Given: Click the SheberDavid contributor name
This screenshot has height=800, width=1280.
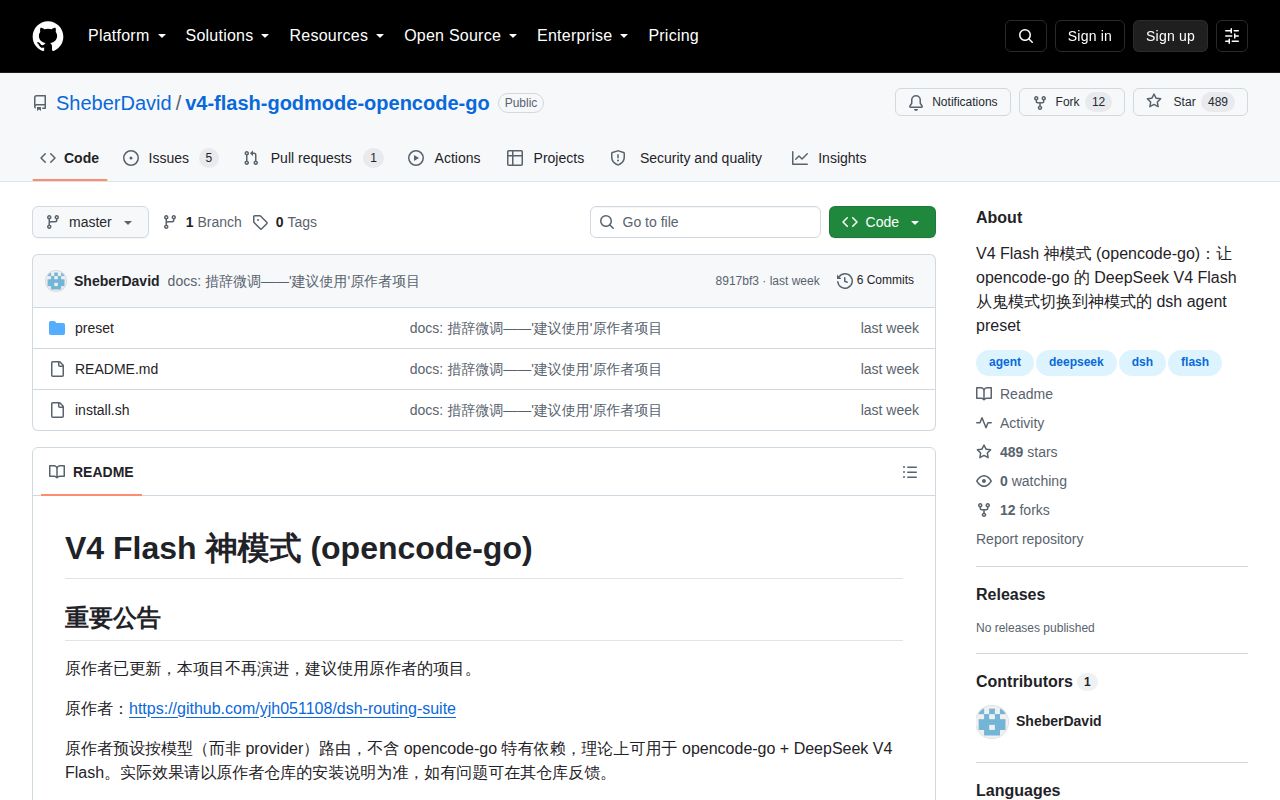Looking at the screenshot, I should pos(1058,721).
